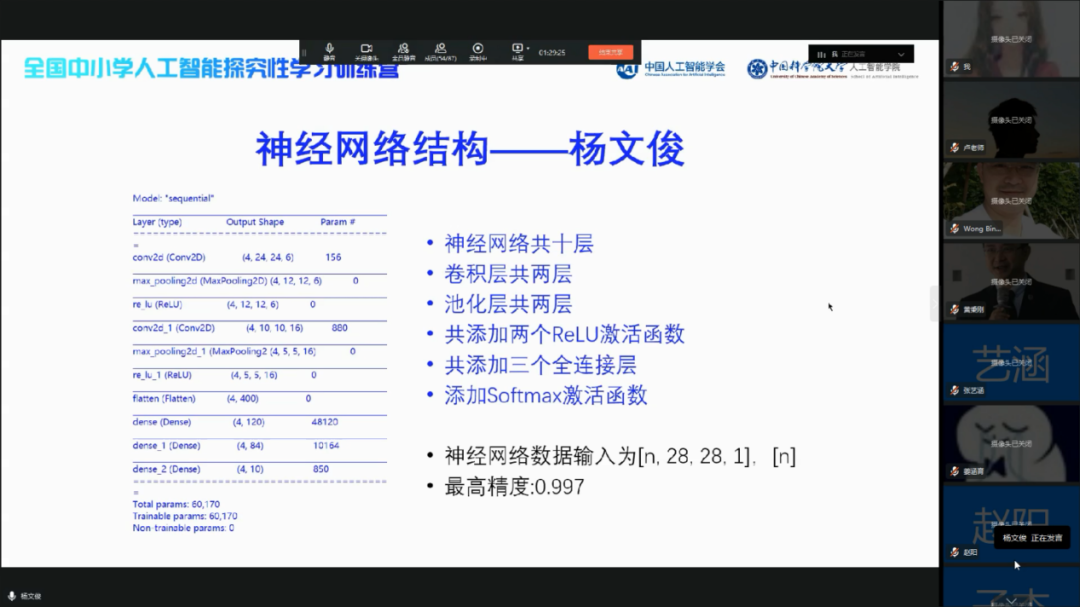Open the speaking-status dropdown at top right
Image resolution: width=1080 pixels, height=607 pixels.
pos(900,54)
